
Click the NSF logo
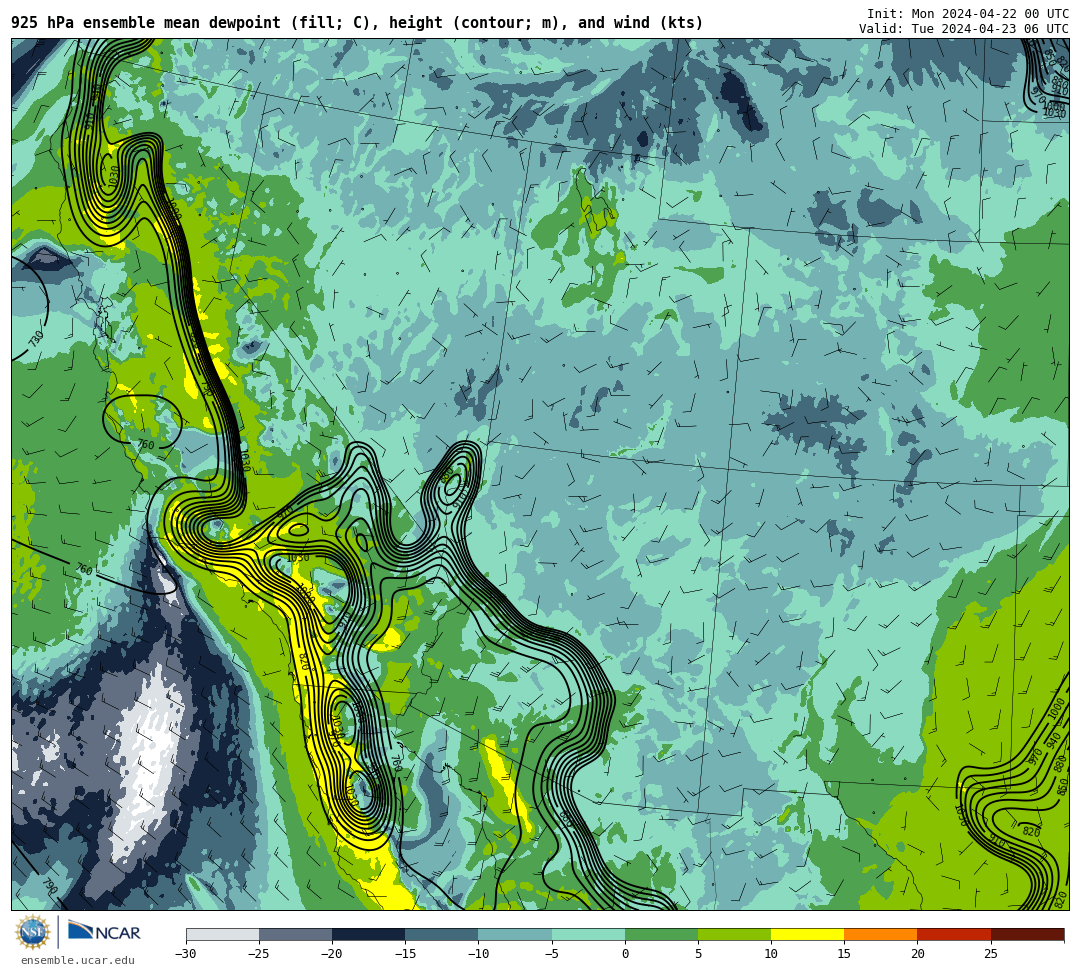click(32, 932)
